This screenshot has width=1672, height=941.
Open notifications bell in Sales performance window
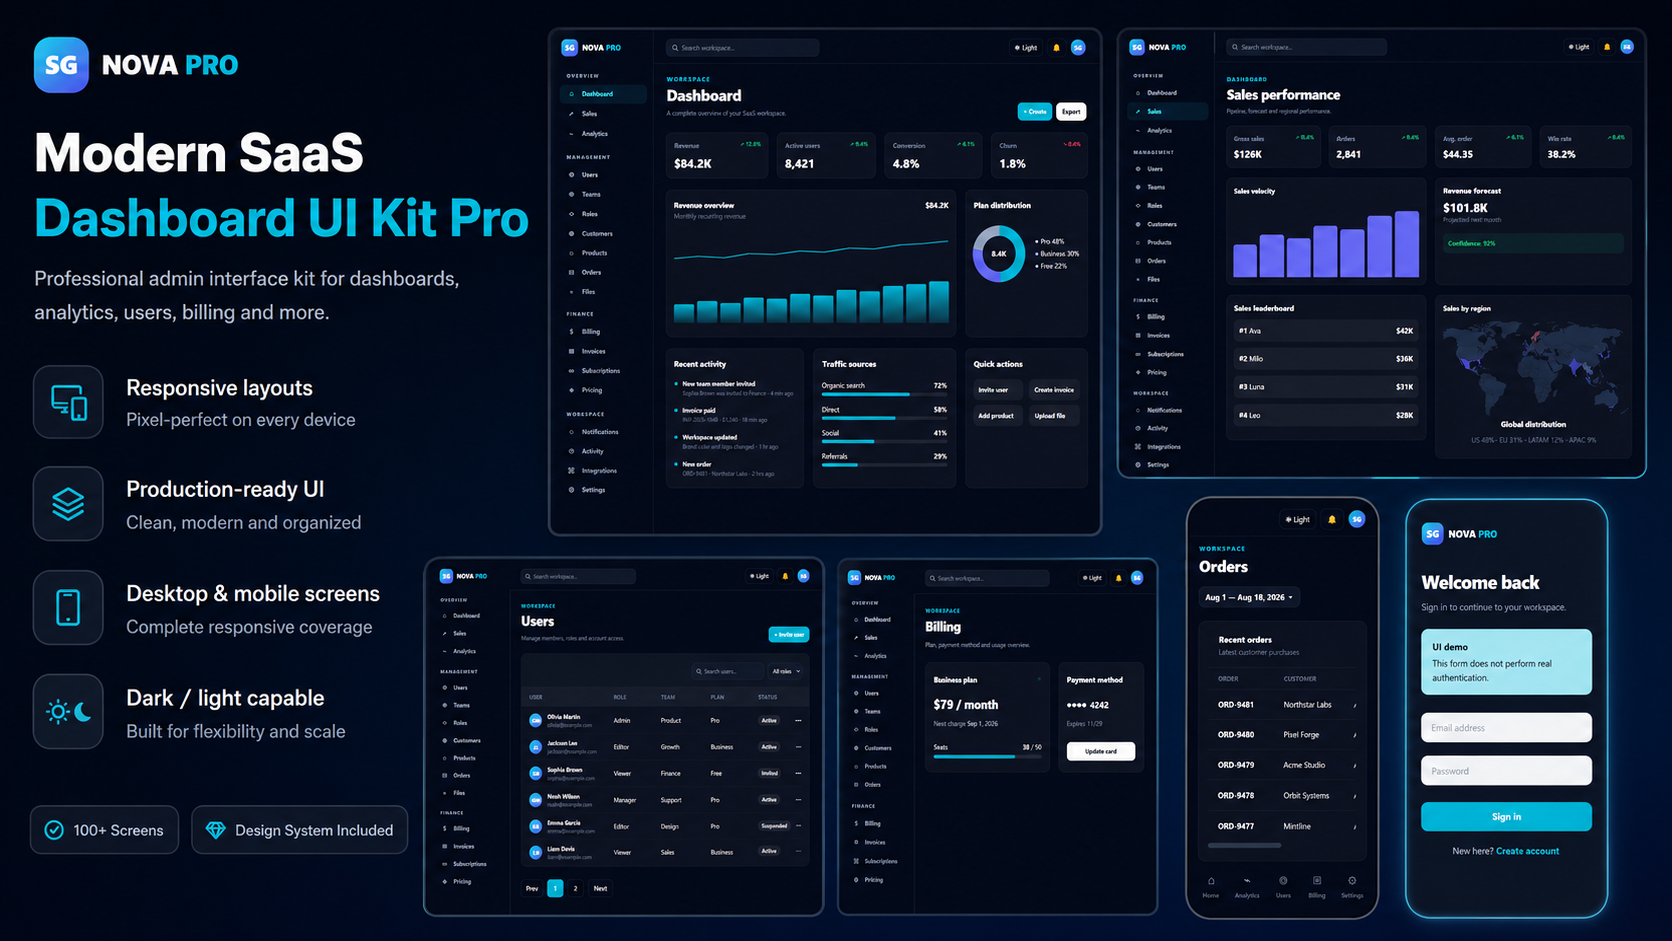[1607, 47]
